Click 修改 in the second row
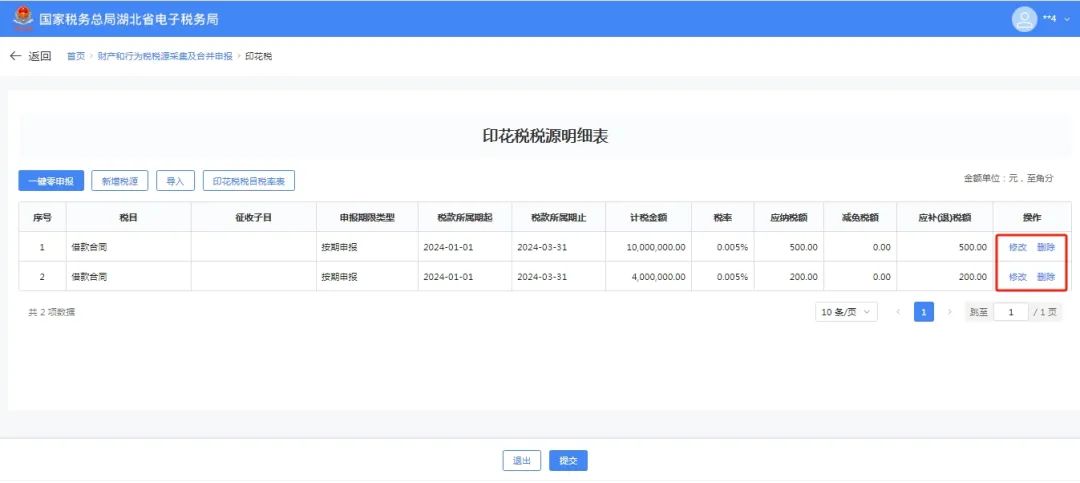 coord(1017,277)
